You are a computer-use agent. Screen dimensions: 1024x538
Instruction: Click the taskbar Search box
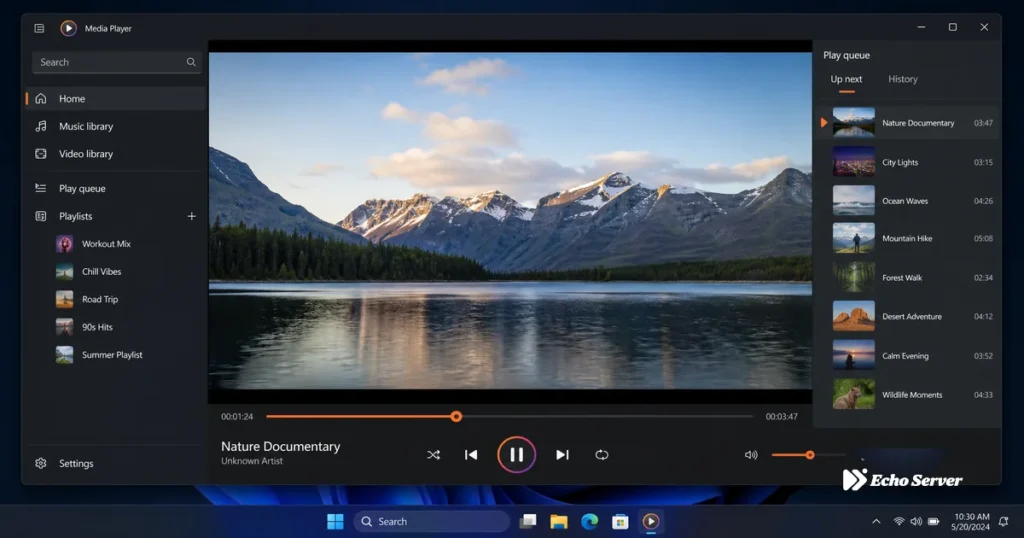coord(432,521)
